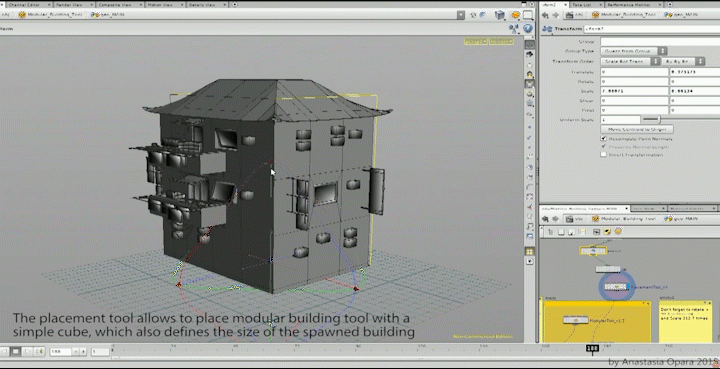The width and height of the screenshot is (720, 369).
Task: Select the ModularTool node in the MAIN box
Action: click(x=575, y=320)
